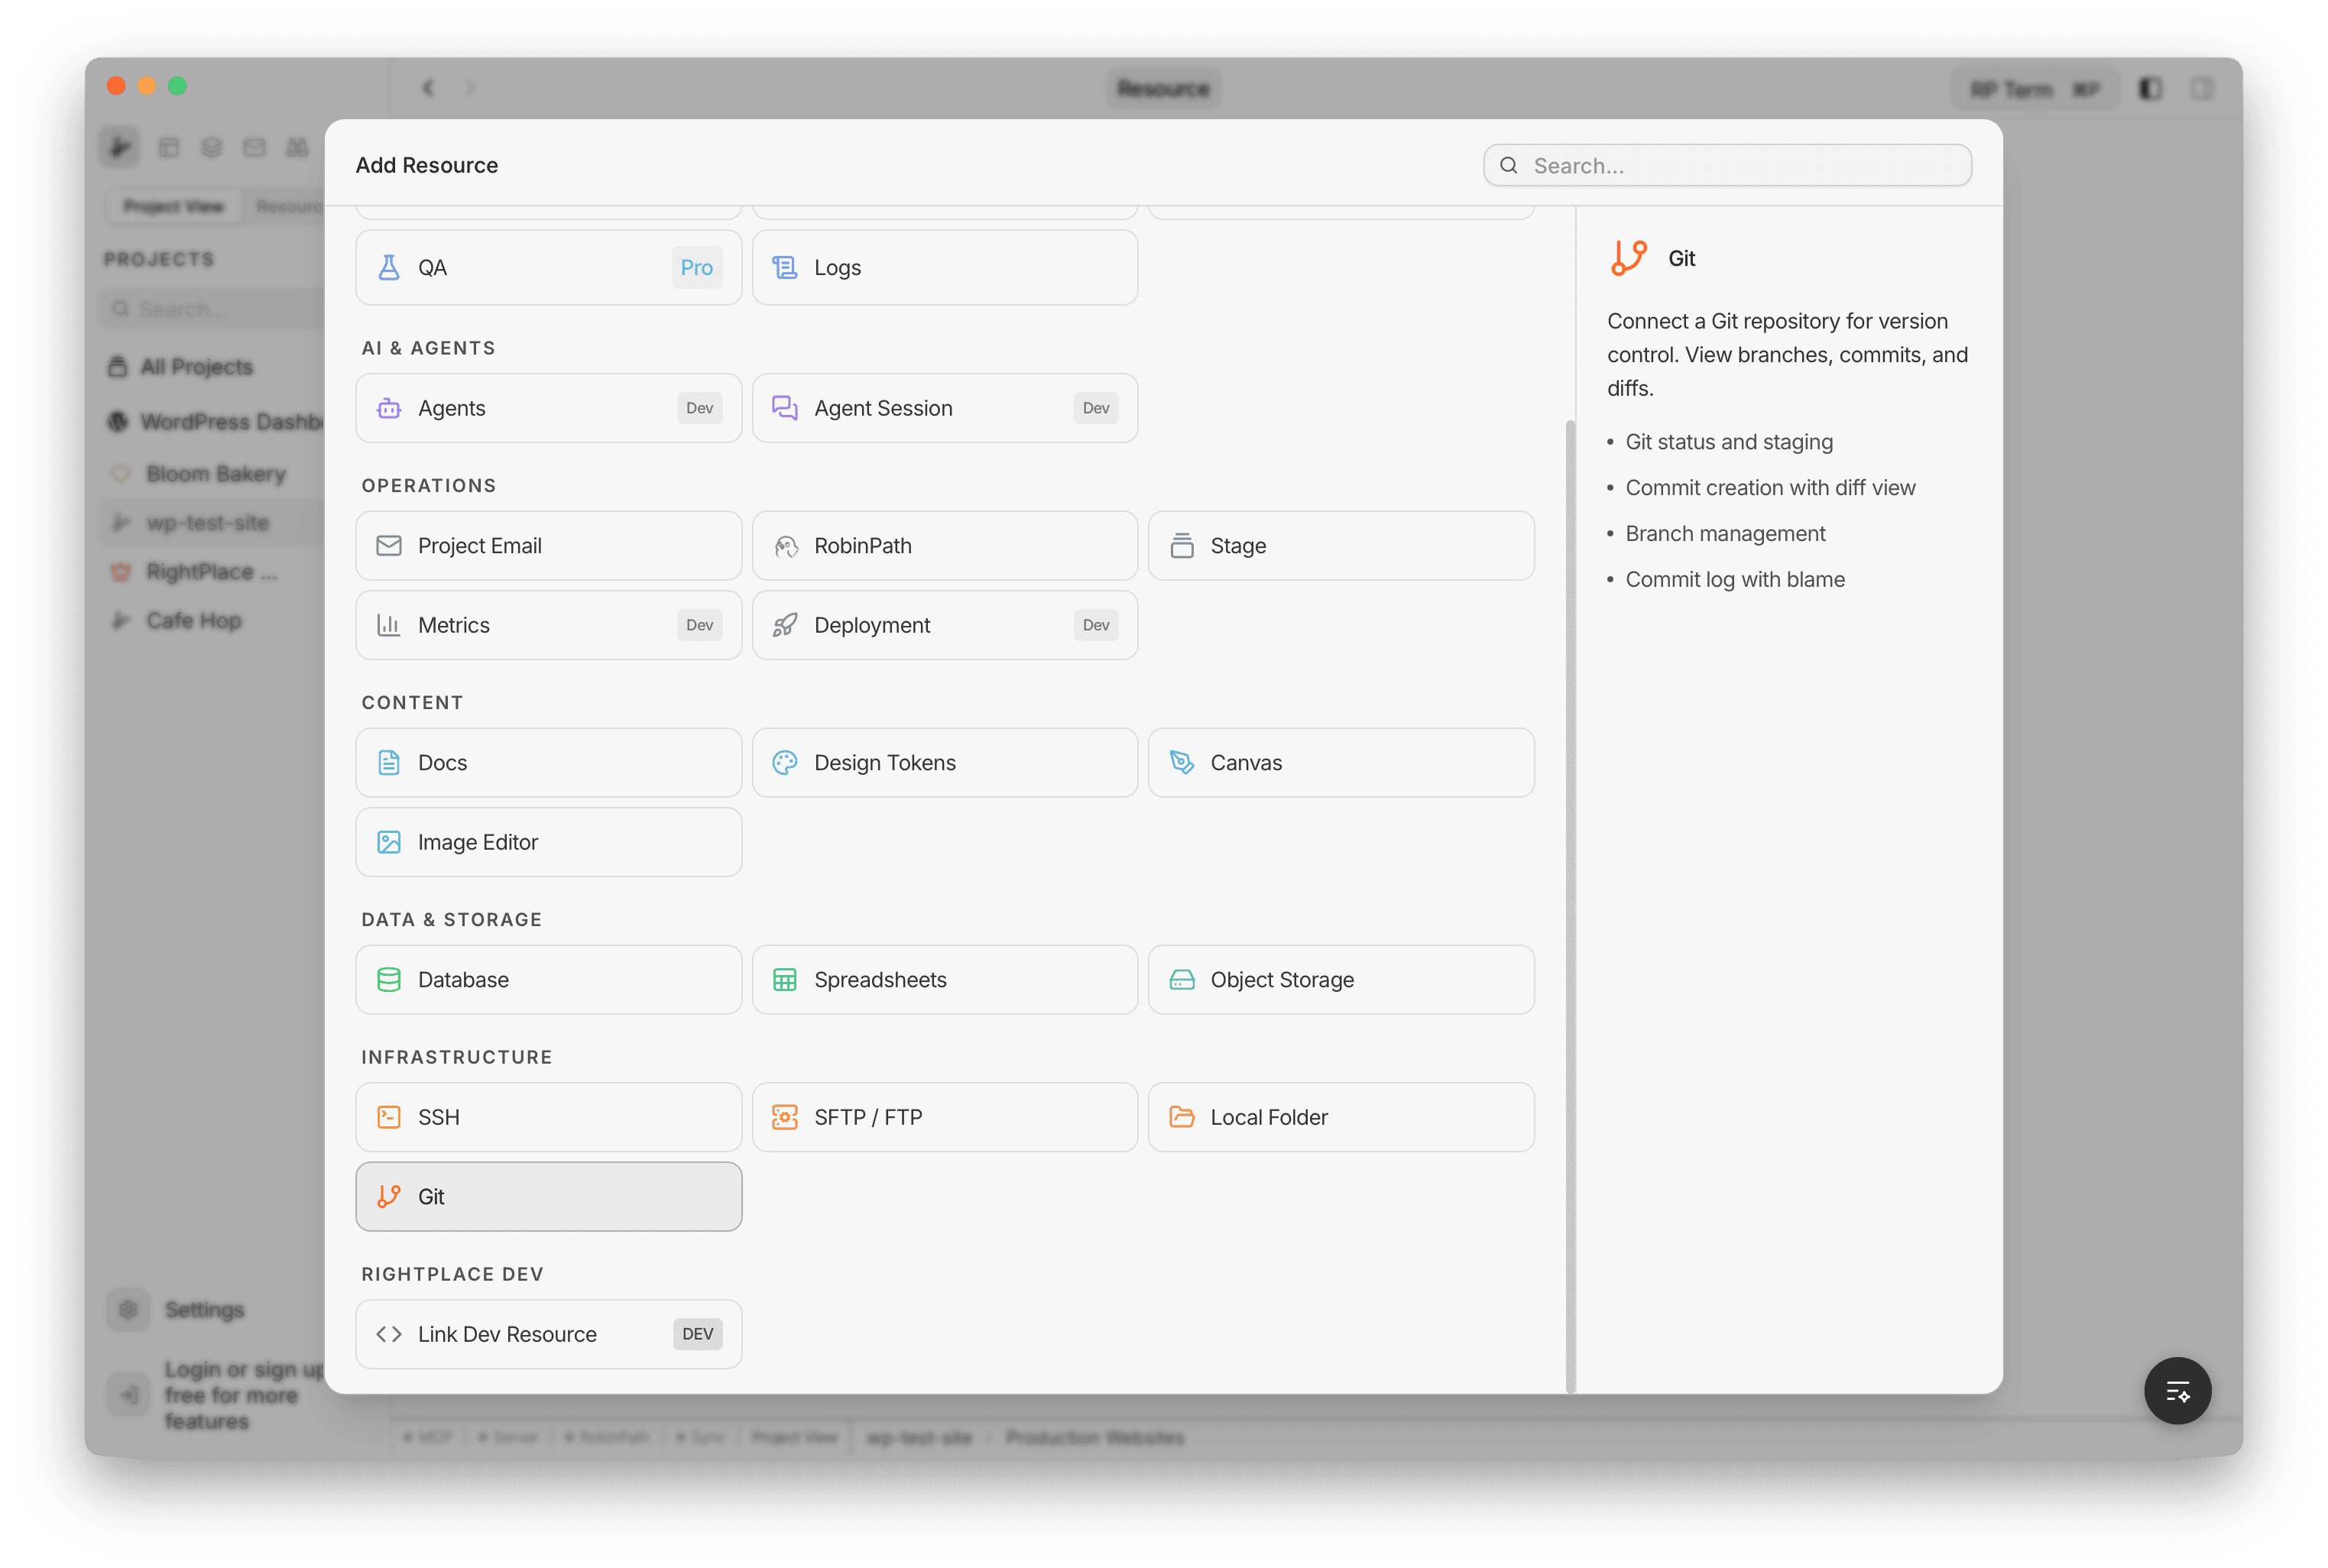
Task: Click the Search field in Add Resource
Action: pyautogui.click(x=1727, y=164)
